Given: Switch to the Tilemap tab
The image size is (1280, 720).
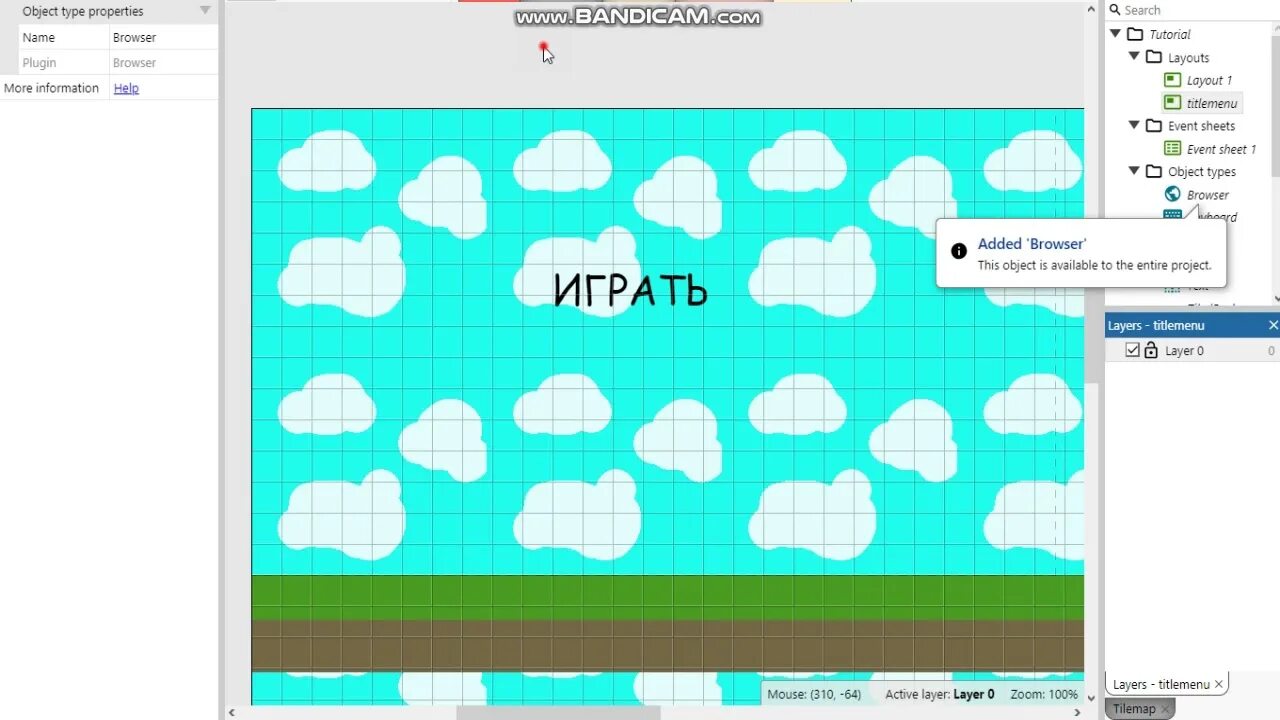Looking at the screenshot, I should point(1134,709).
